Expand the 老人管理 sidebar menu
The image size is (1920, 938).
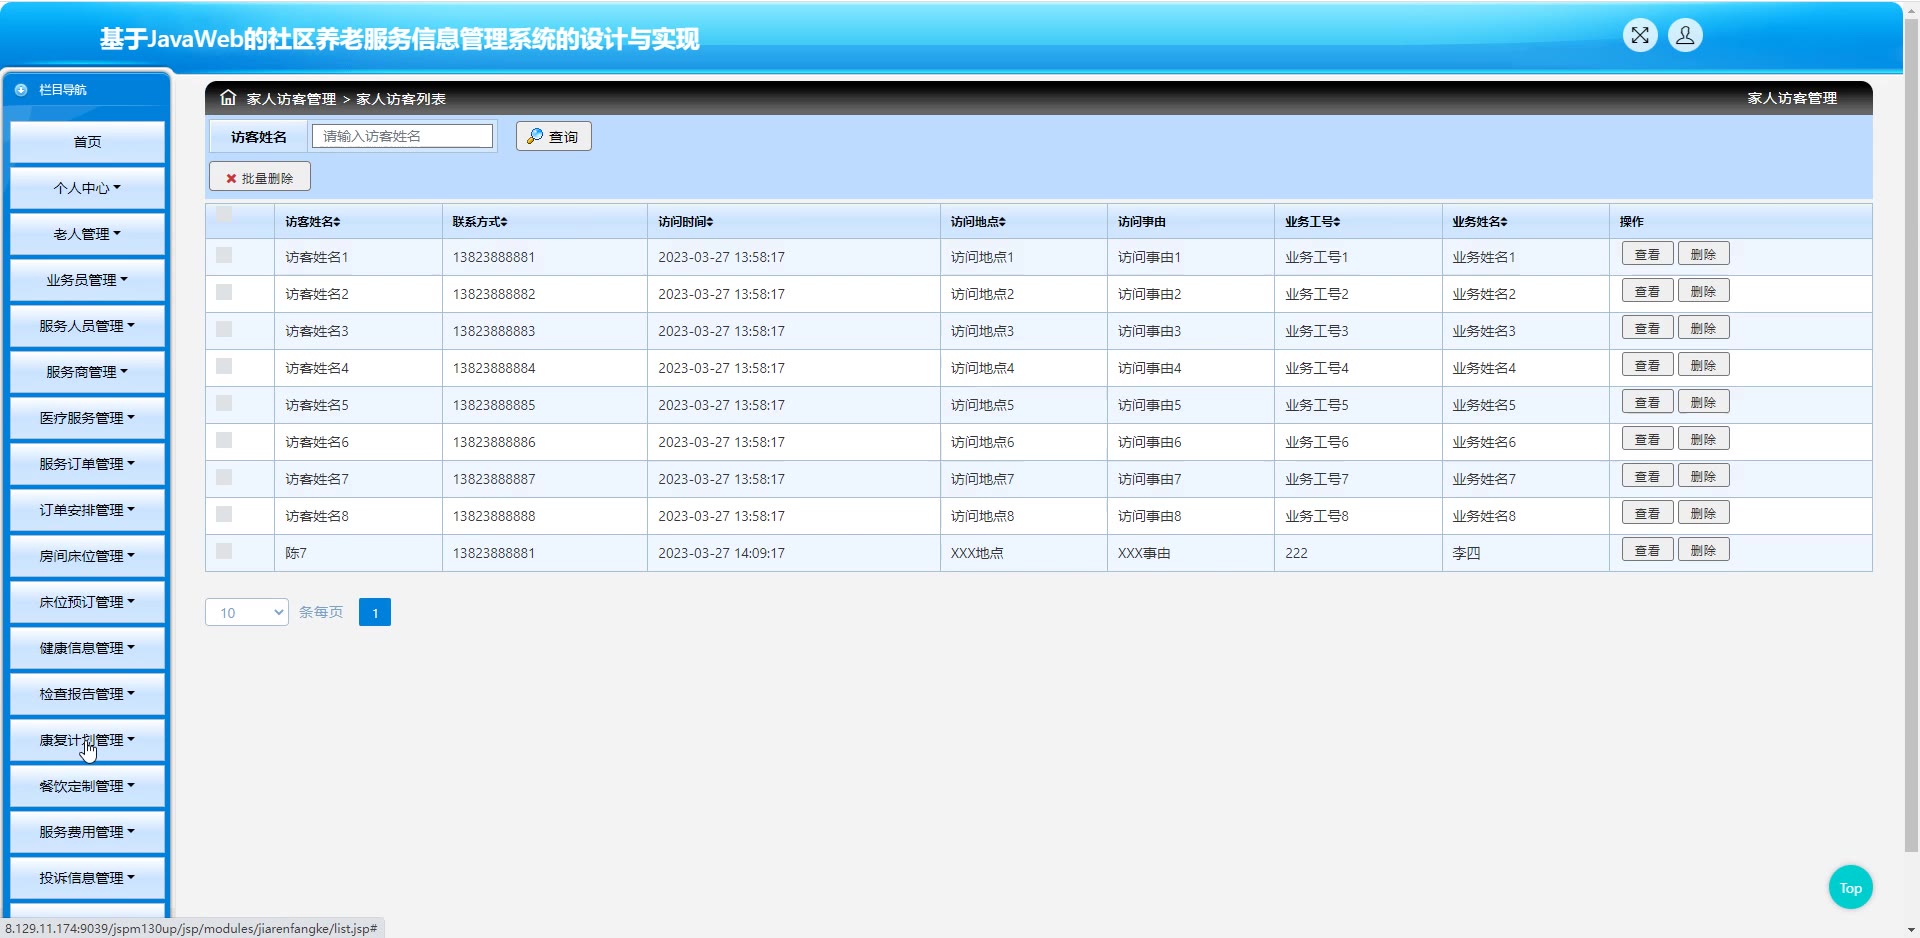click(87, 234)
